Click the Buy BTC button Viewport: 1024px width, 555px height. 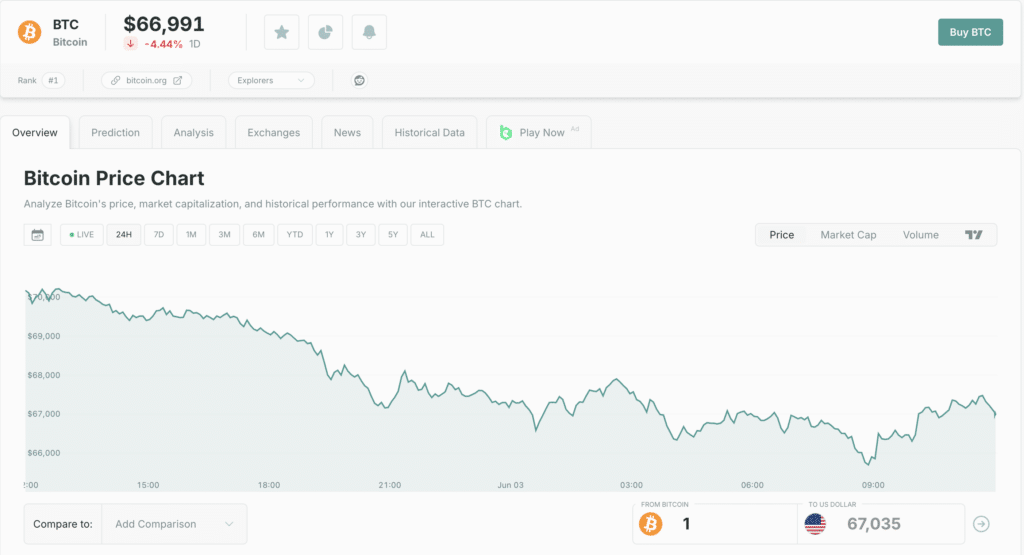(x=970, y=32)
